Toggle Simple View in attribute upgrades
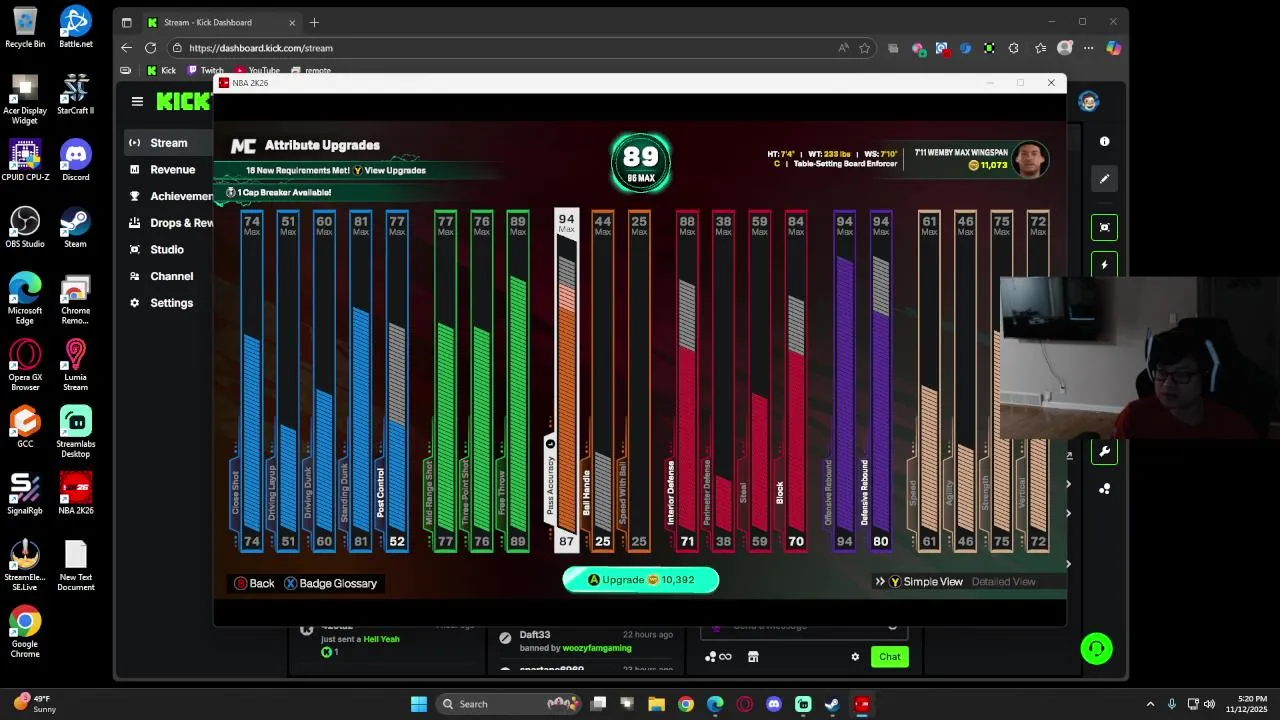The height and width of the screenshot is (720, 1280). [x=926, y=582]
